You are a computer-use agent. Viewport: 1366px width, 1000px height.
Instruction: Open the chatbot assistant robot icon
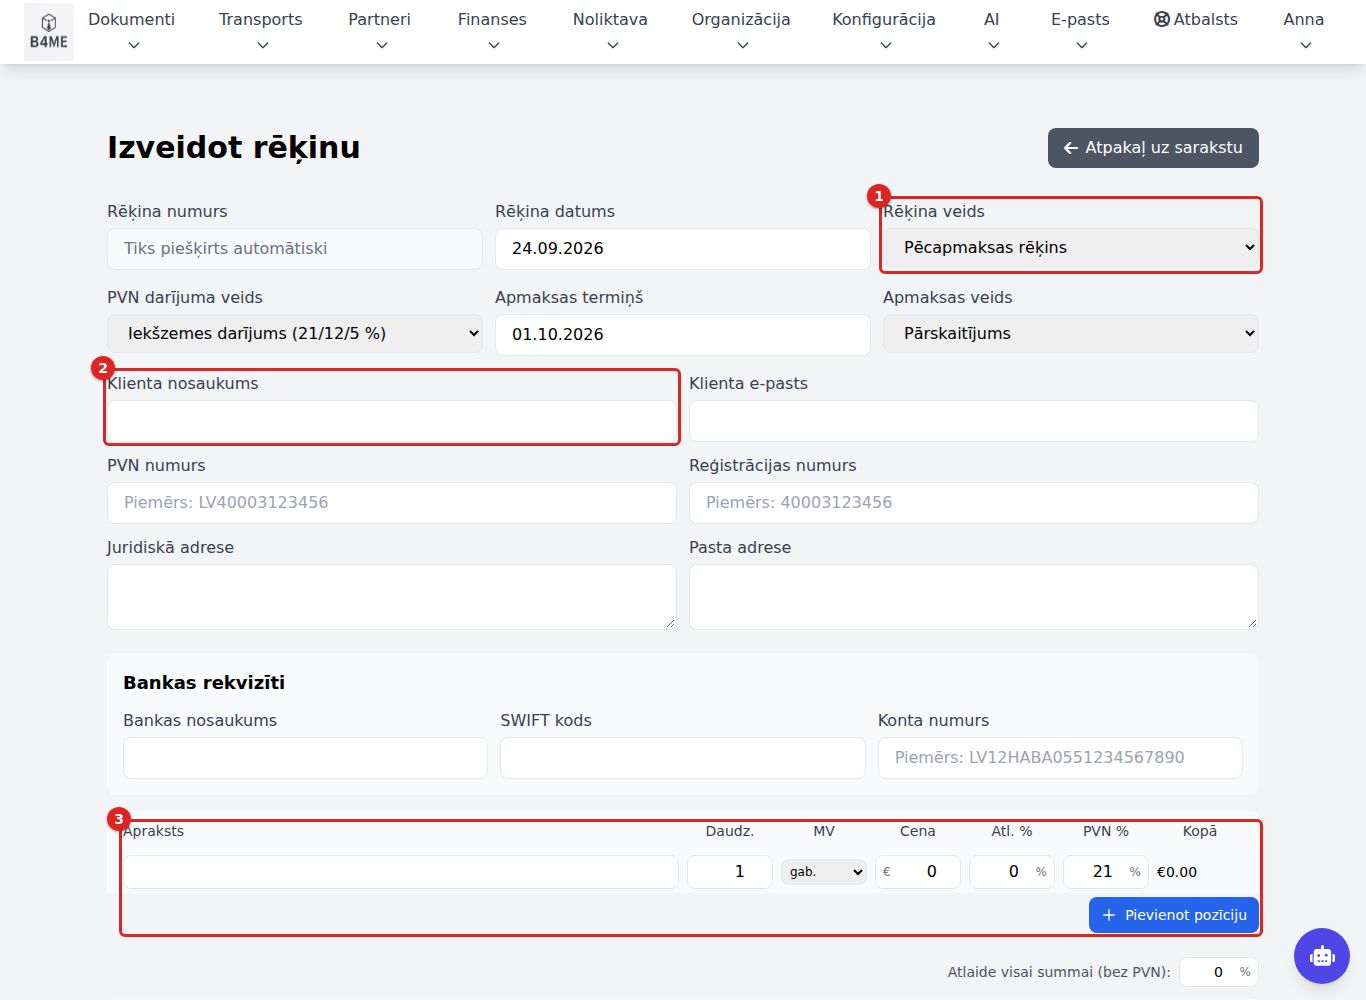(x=1322, y=956)
